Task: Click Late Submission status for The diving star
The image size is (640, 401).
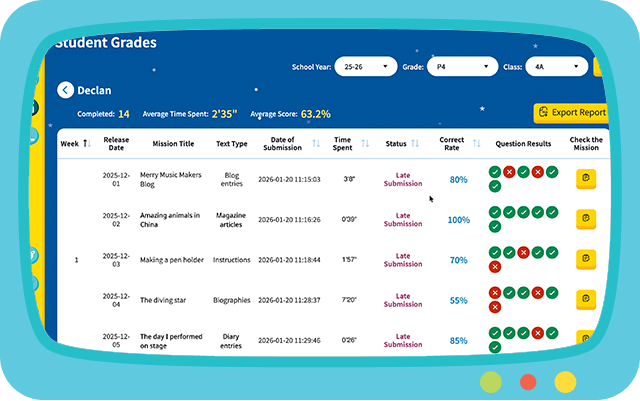Action: [403, 300]
